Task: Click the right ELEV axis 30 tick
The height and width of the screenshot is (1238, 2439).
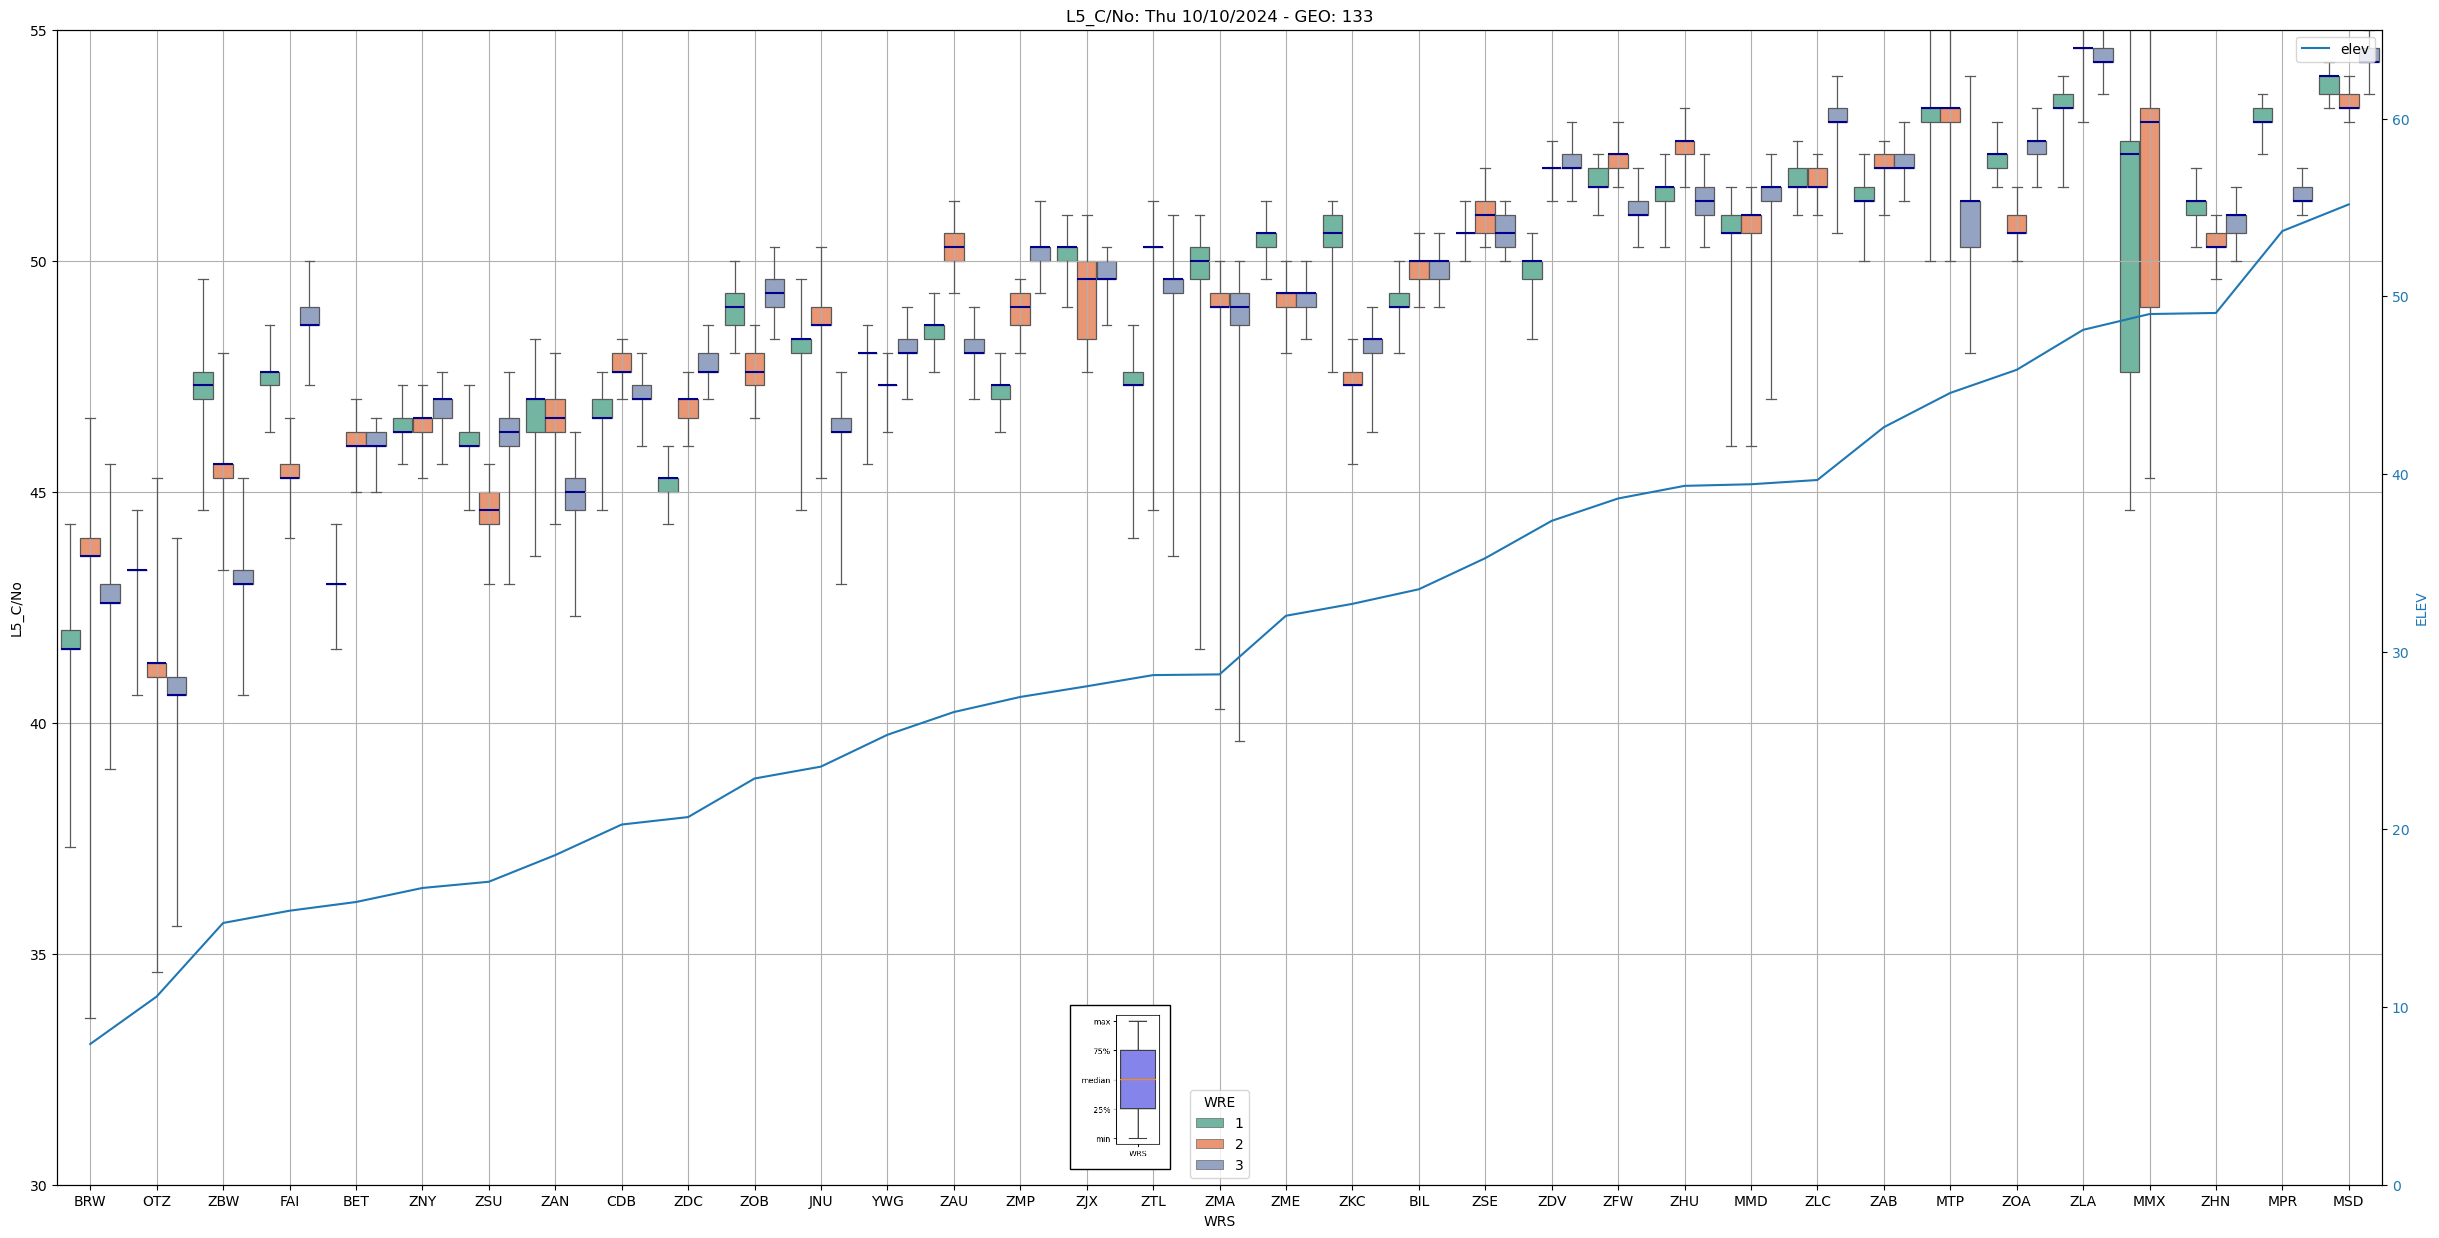Action: coord(2400,653)
